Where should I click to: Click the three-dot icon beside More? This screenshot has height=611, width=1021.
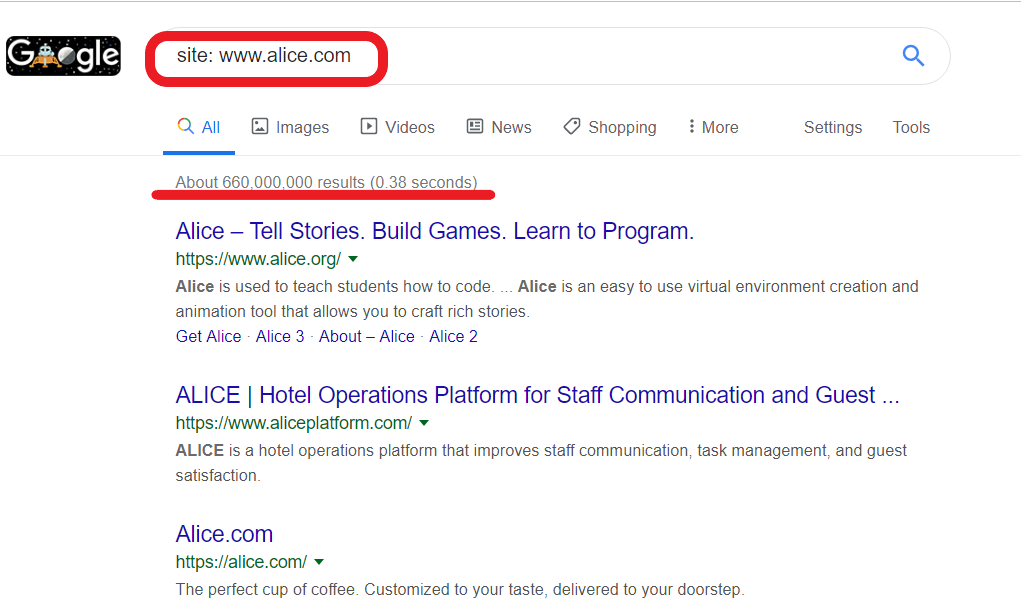pos(692,126)
